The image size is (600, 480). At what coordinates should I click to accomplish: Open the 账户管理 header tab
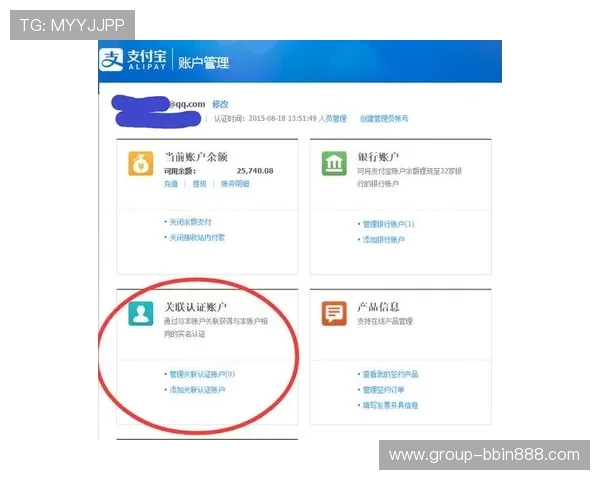203,63
